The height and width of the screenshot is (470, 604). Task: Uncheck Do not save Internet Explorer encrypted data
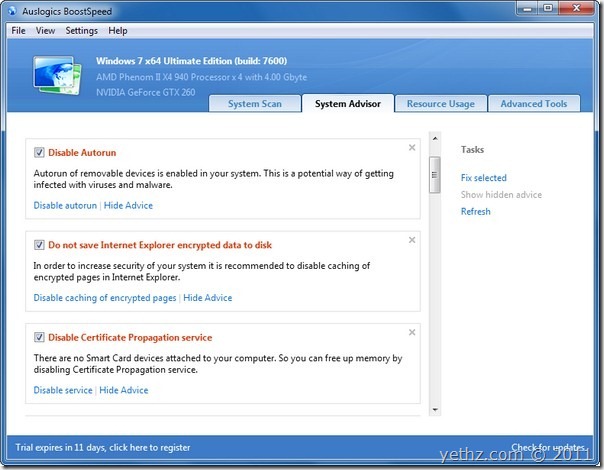(x=39, y=245)
